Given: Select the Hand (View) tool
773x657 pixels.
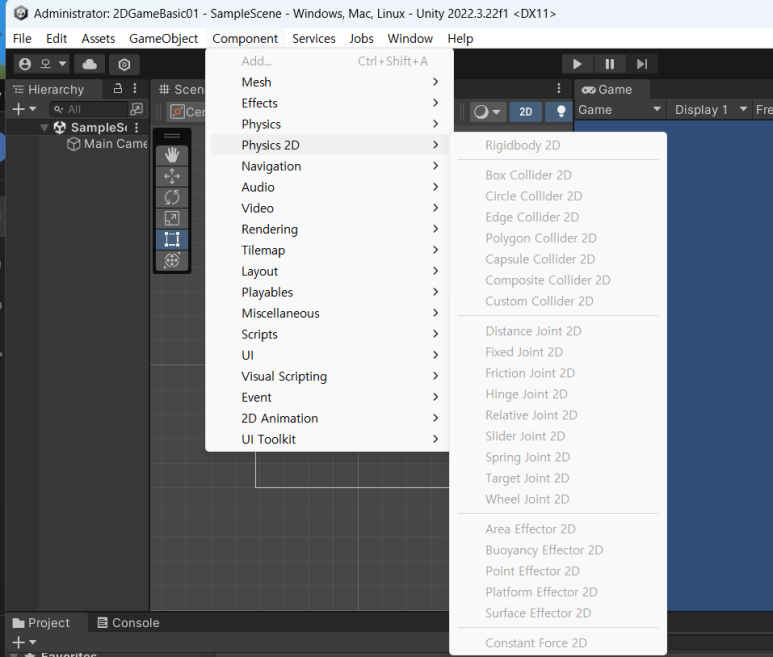Looking at the screenshot, I should (x=172, y=155).
